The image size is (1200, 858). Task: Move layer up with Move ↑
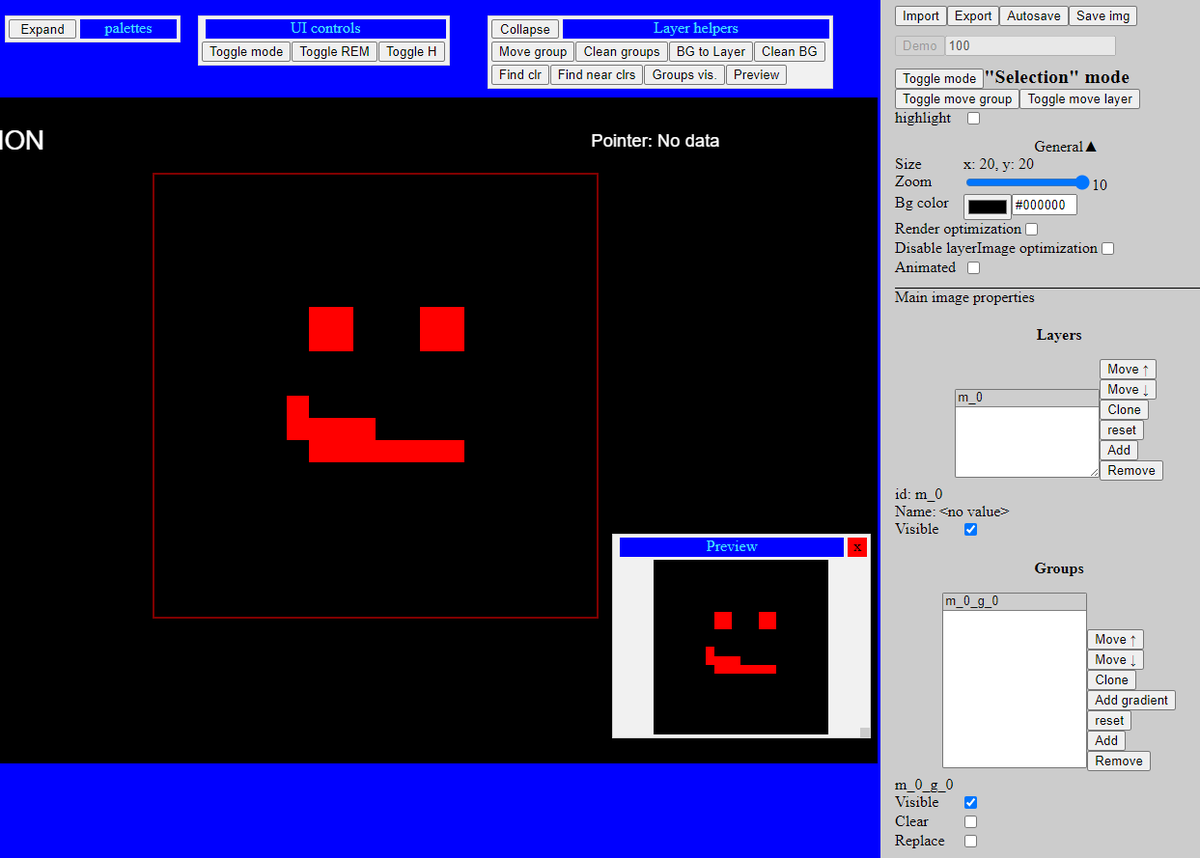pos(1129,370)
